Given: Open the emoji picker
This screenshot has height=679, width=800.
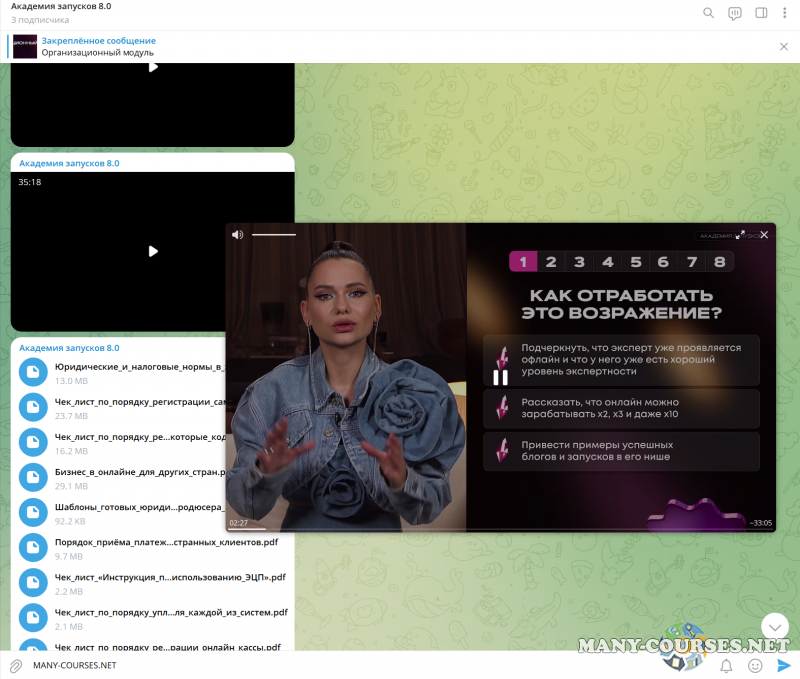Looking at the screenshot, I should [755, 665].
